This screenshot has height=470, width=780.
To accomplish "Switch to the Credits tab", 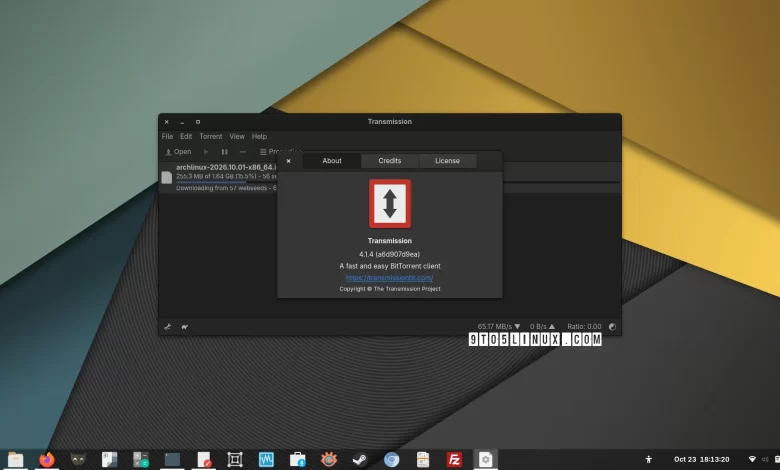I will coord(390,161).
